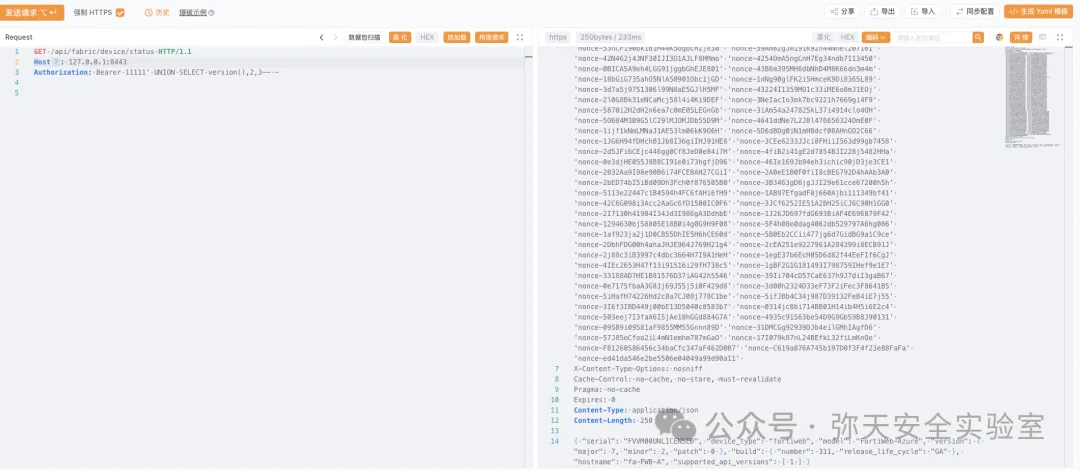Screen dimensions: 1080x470
Task: Open 同步配置 sync configuration
Action: pyautogui.click(x=973, y=12)
